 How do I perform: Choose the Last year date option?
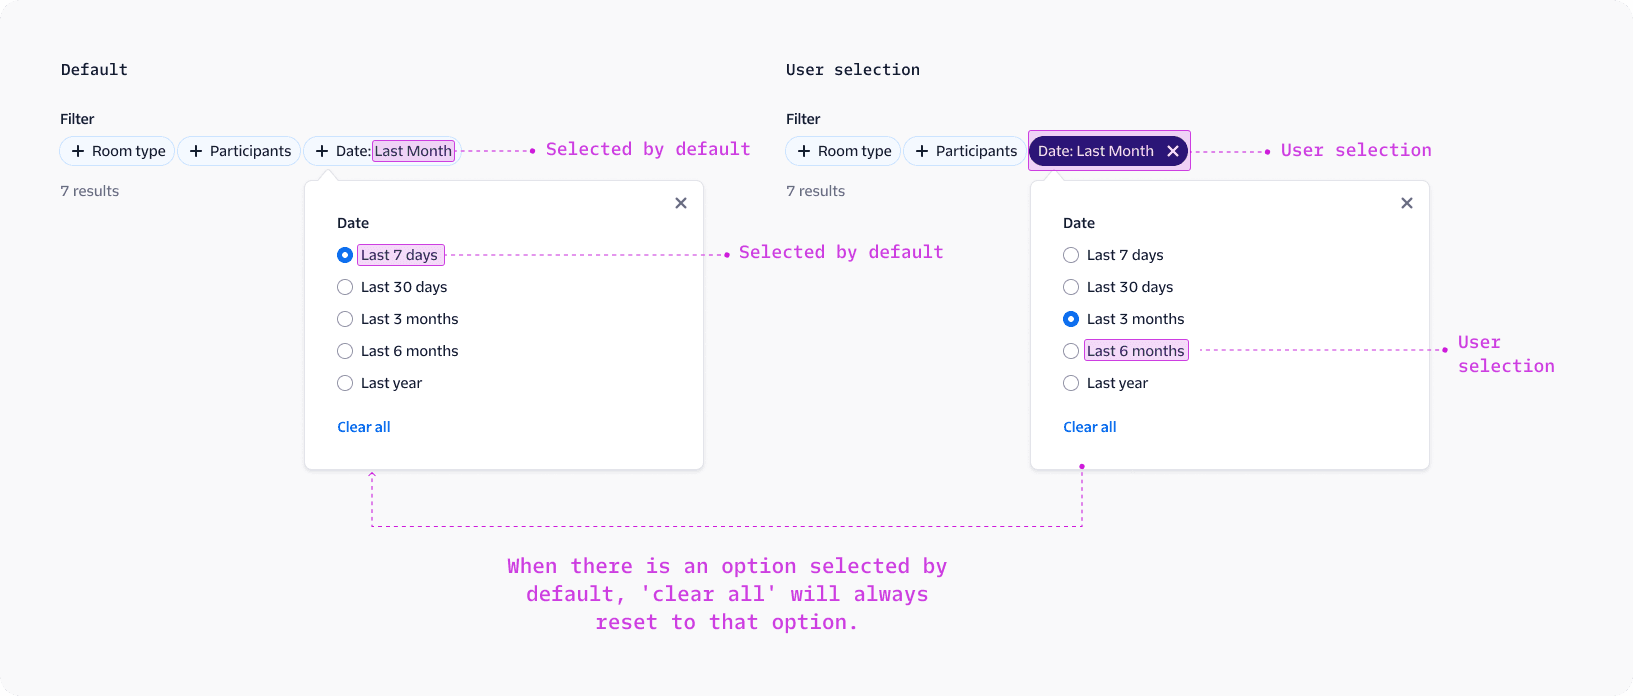345,382
